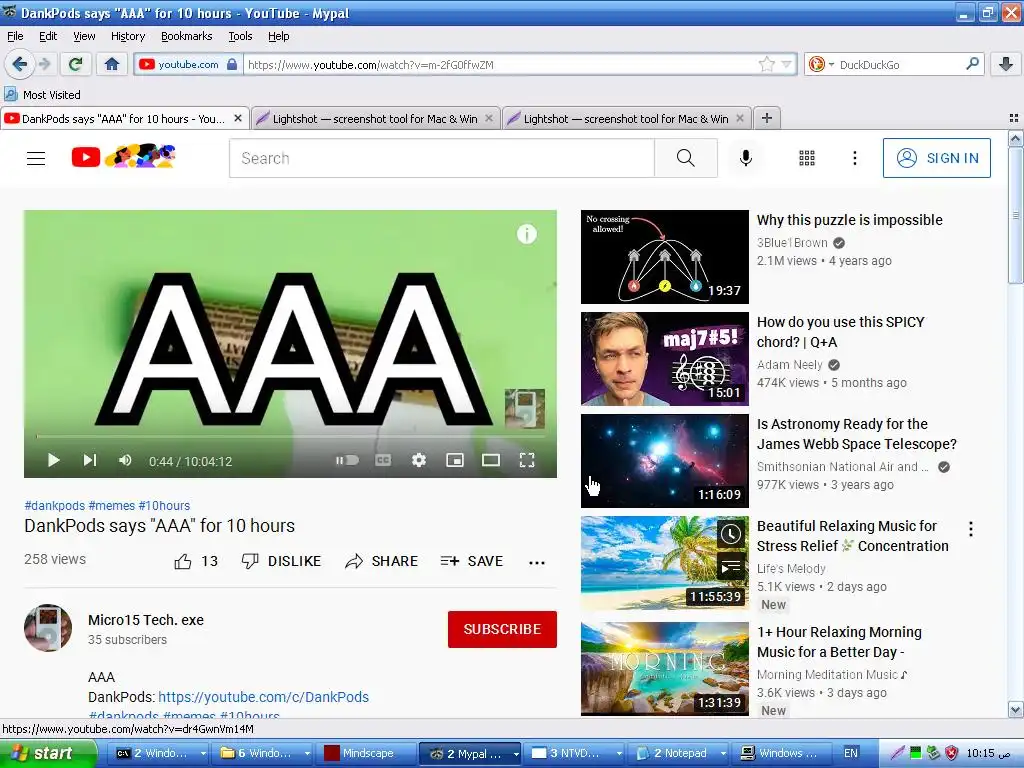Open the DankPods channel link

point(263,697)
